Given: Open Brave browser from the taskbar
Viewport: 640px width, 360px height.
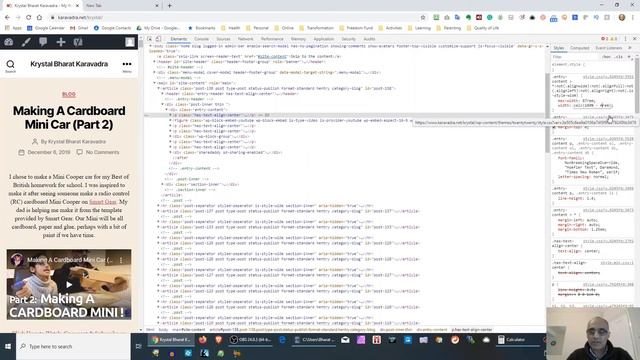Looking at the screenshot, I should [218, 339].
